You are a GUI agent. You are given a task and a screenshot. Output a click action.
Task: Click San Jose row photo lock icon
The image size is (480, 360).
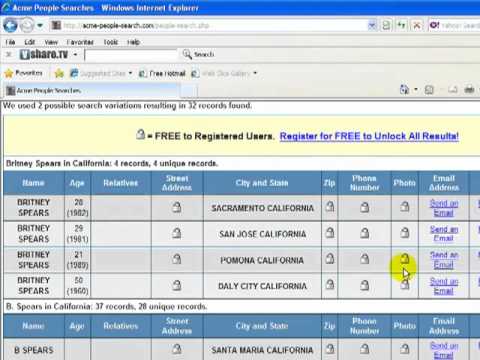[405, 232]
